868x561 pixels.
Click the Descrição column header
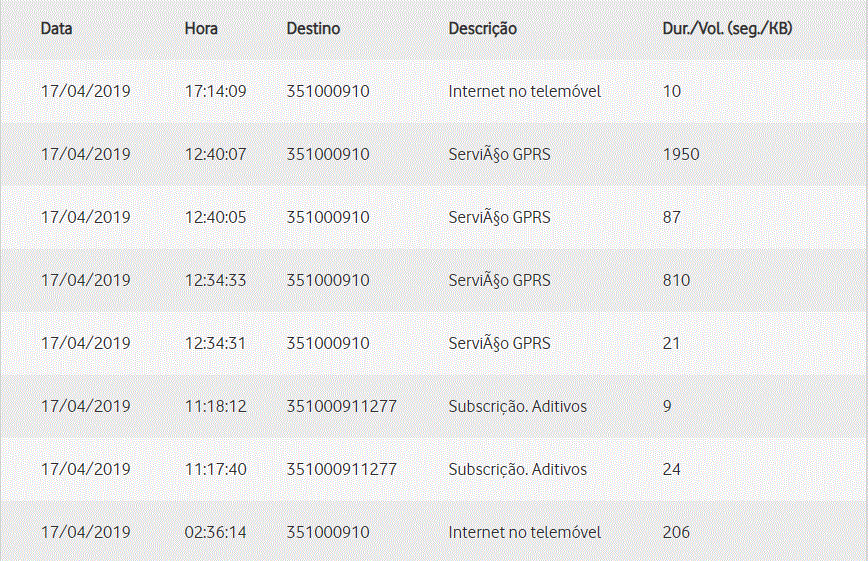[x=483, y=29]
